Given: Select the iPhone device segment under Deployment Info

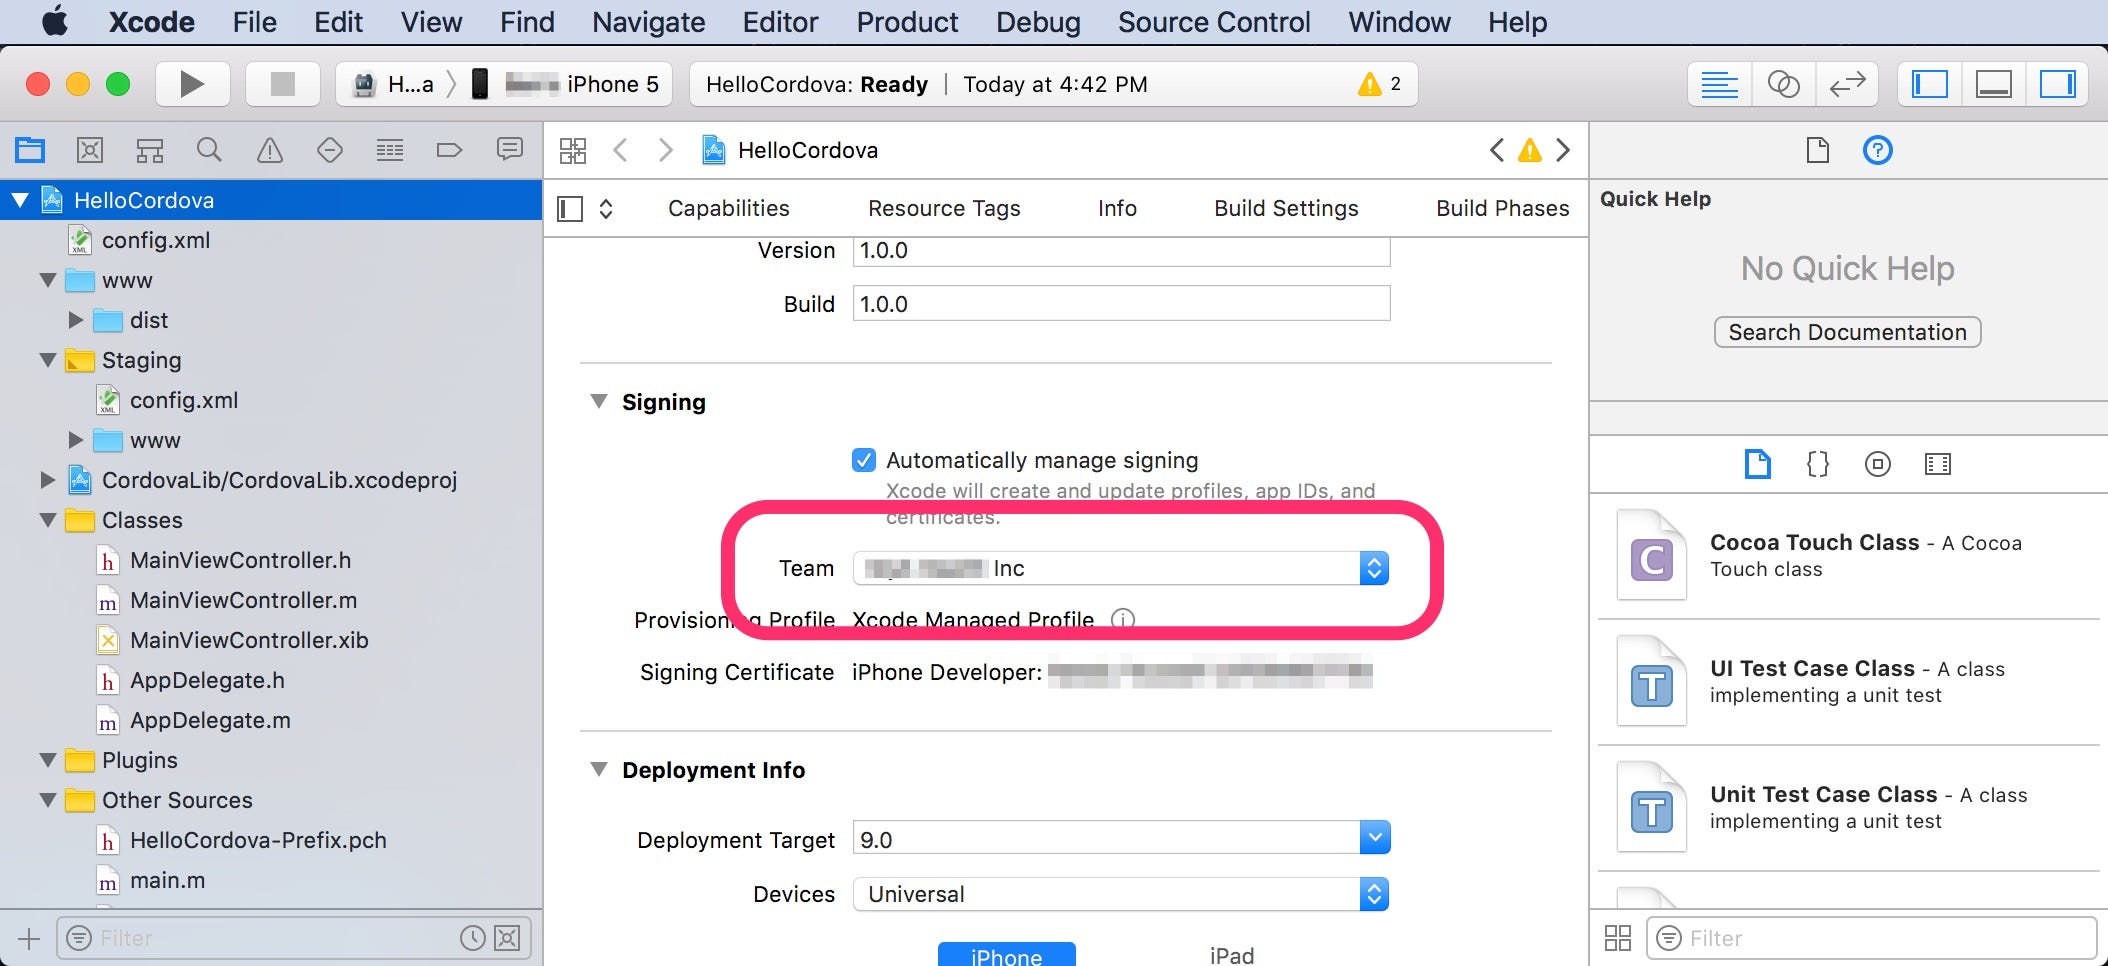Looking at the screenshot, I should coord(1005,955).
